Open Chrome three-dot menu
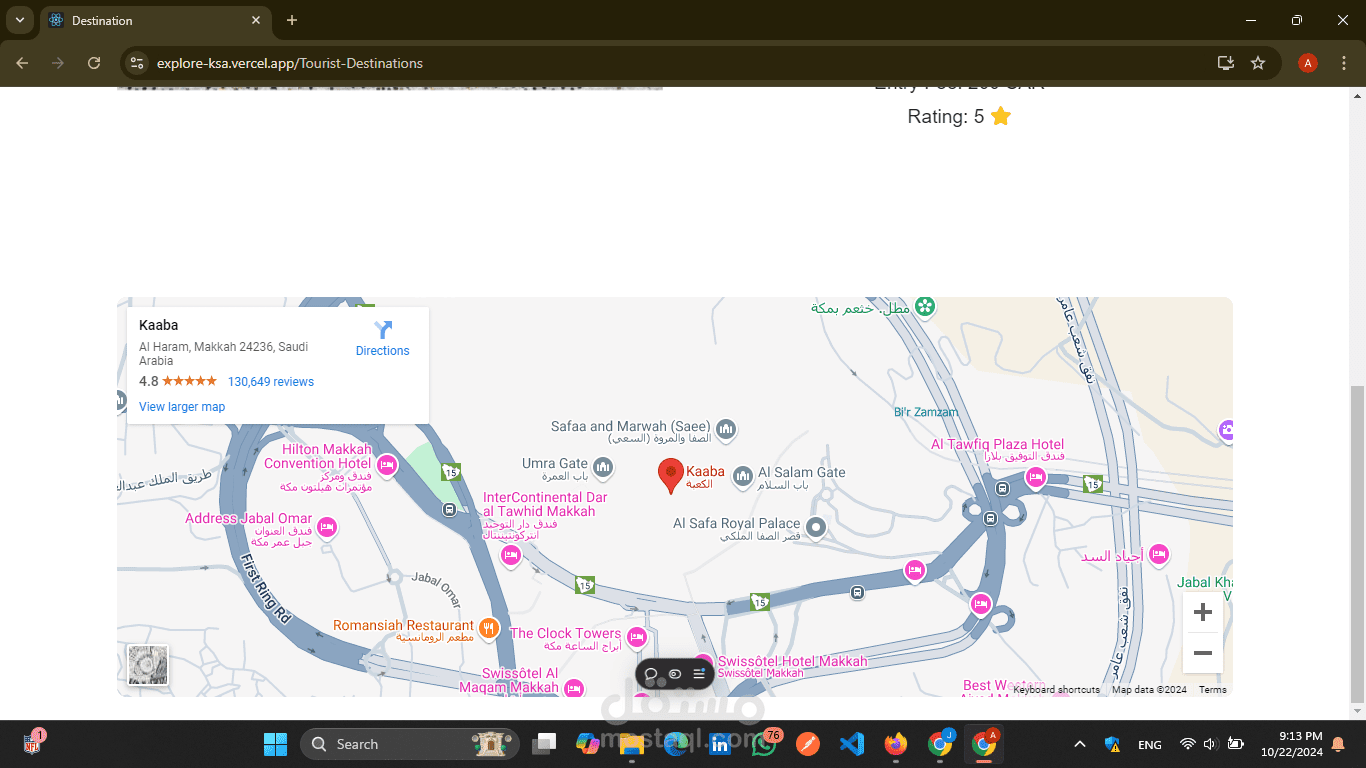1366x768 pixels. tap(1343, 63)
